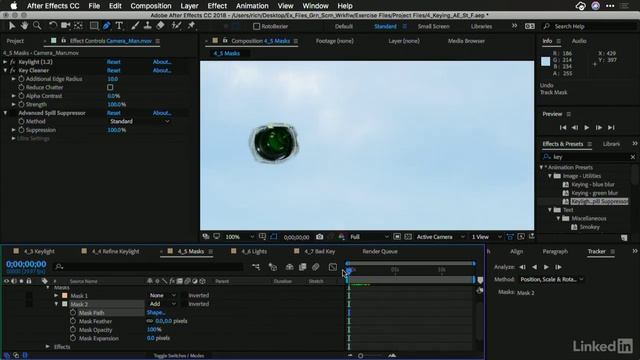This screenshot has height=360, width=640.
Task: Open About for Keylight effect
Action: (x=162, y=62)
